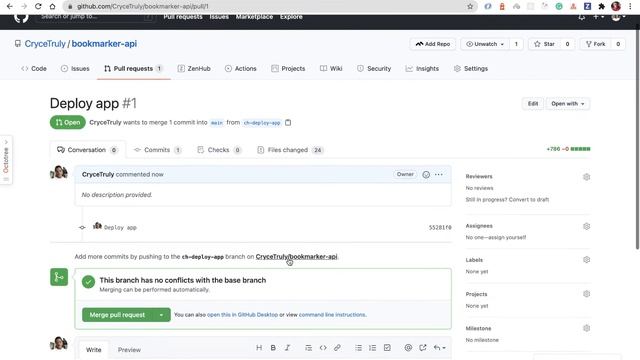640x360 pixels.
Task: Open commit 55281f0 hash link
Action: tap(440, 227)
